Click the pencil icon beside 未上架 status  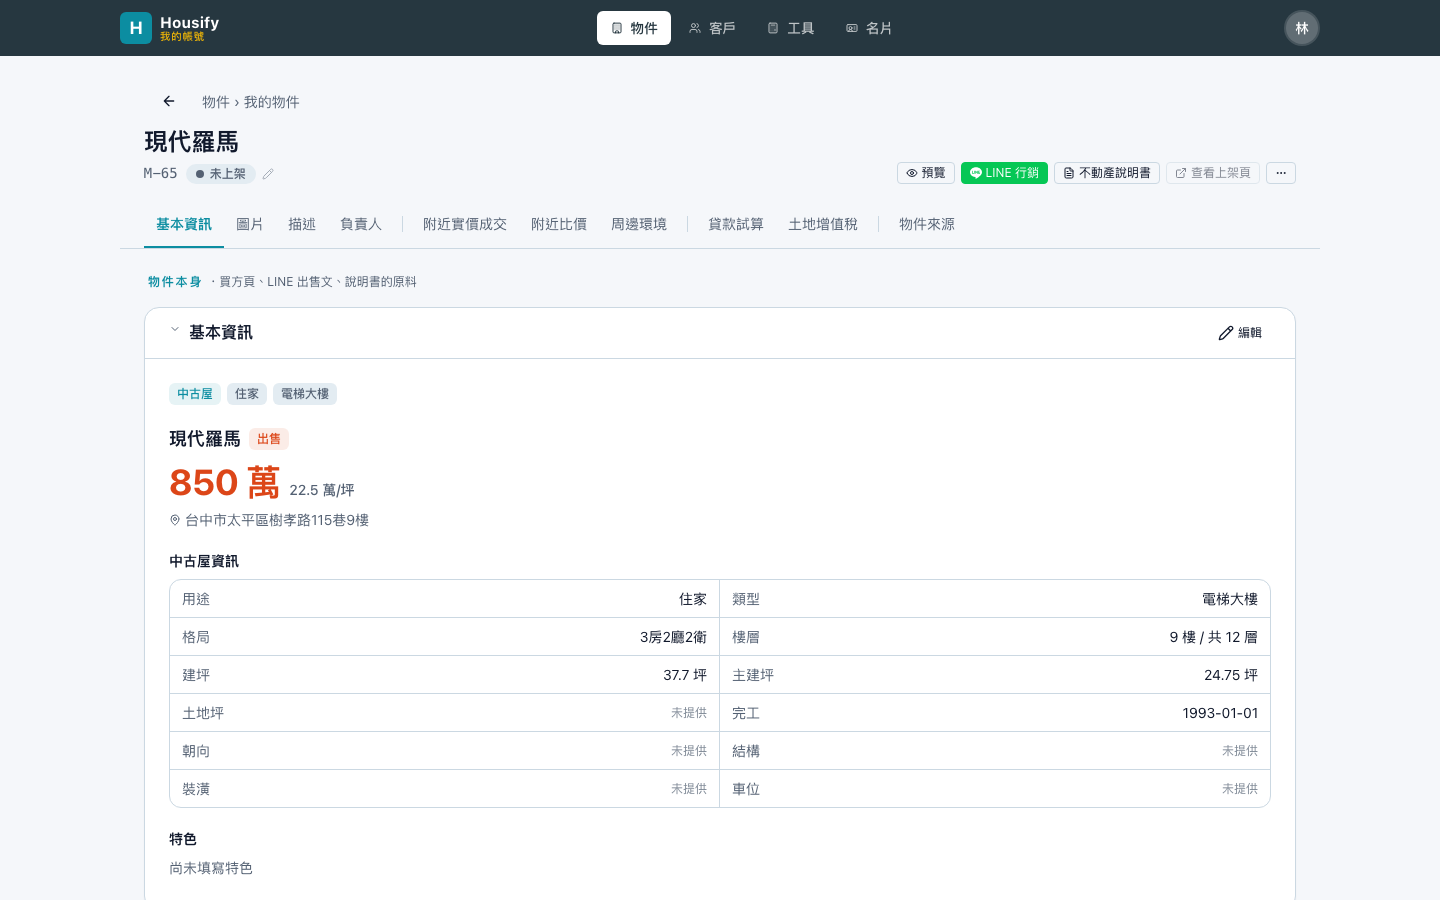click(268, 174)
